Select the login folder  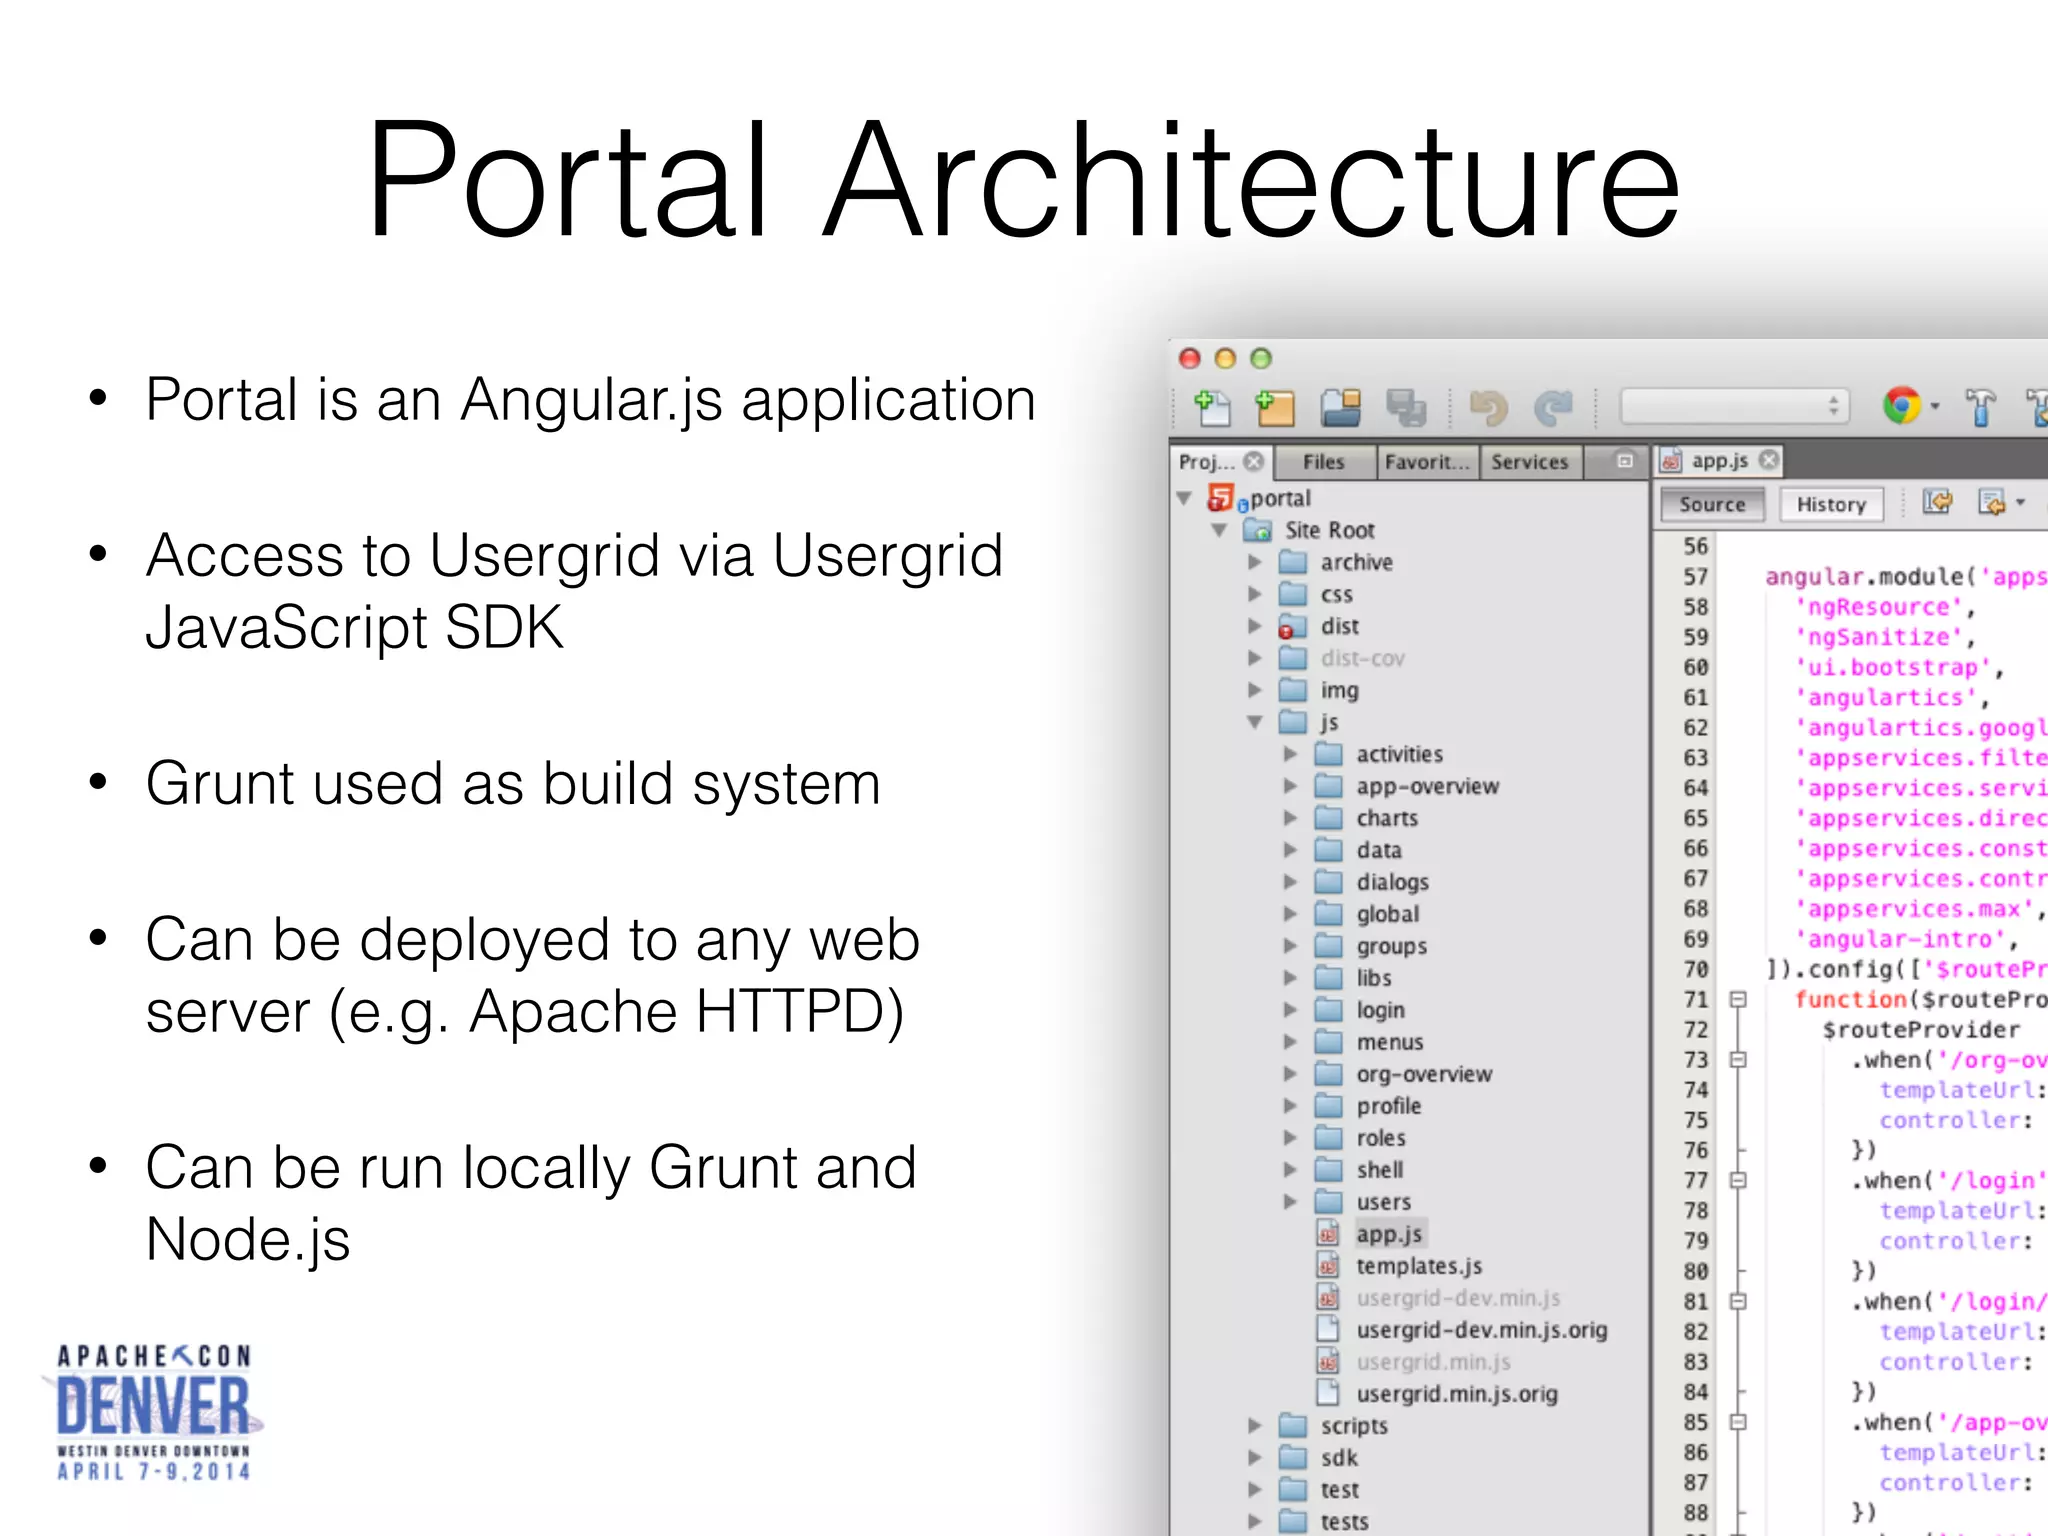tap(1380, 1010)
